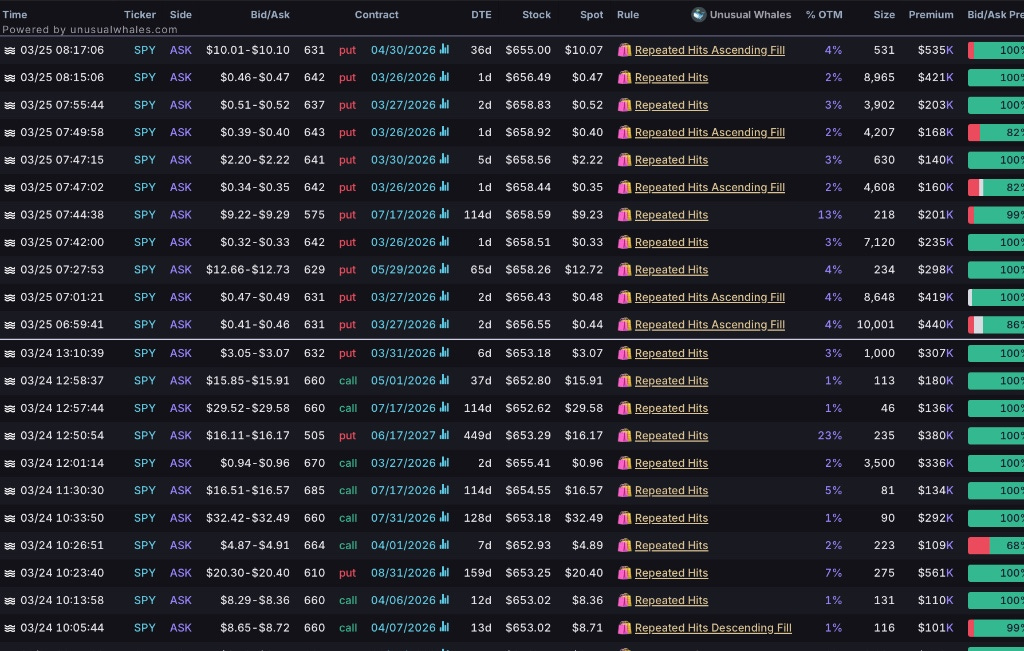
Task: Sort by Ticker column header
Action: pyautogui.click(x=140, y=14)
